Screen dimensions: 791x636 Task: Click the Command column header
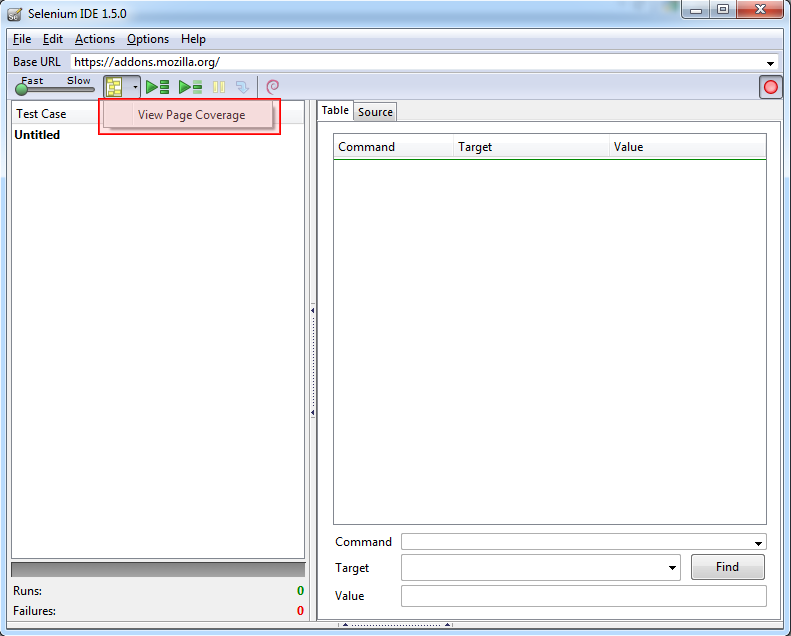click(x=393, y=147)
